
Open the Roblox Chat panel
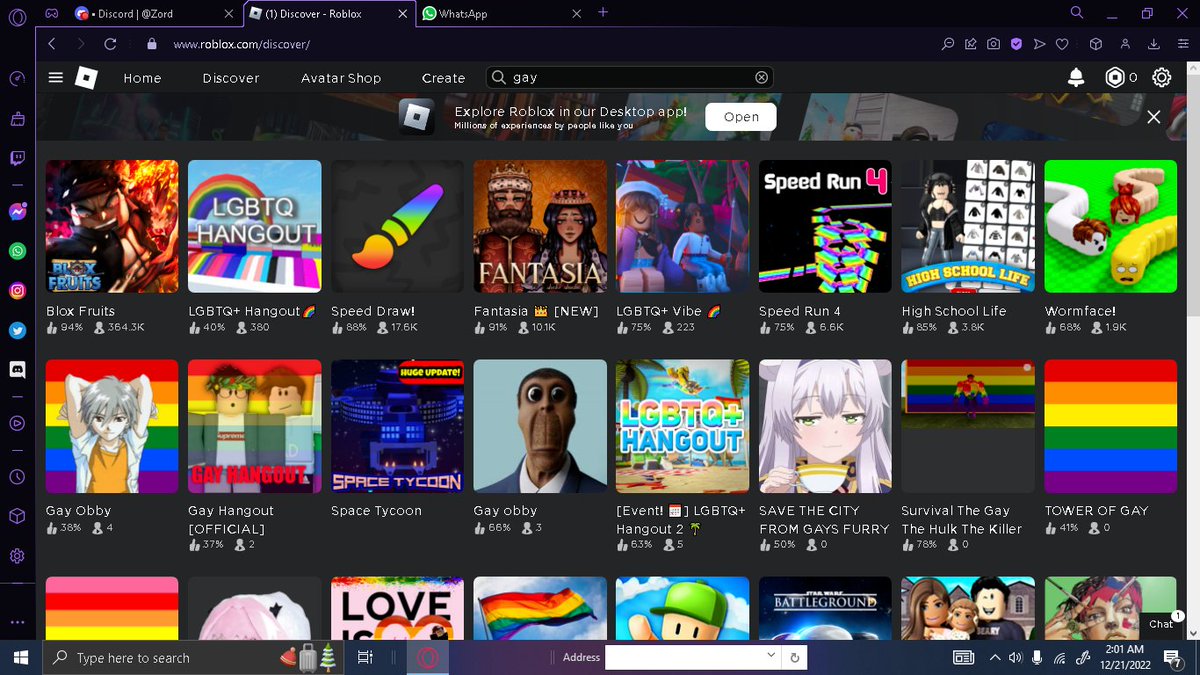tap(1162, 623)
